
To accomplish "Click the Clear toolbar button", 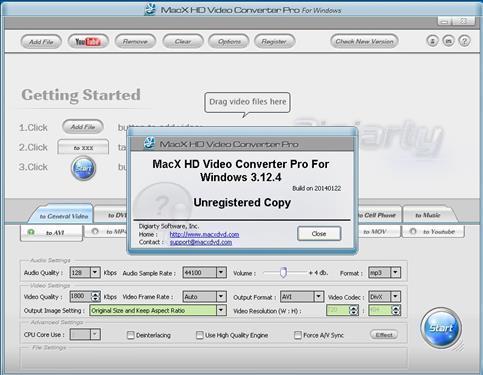I will [x=183, y=42].
